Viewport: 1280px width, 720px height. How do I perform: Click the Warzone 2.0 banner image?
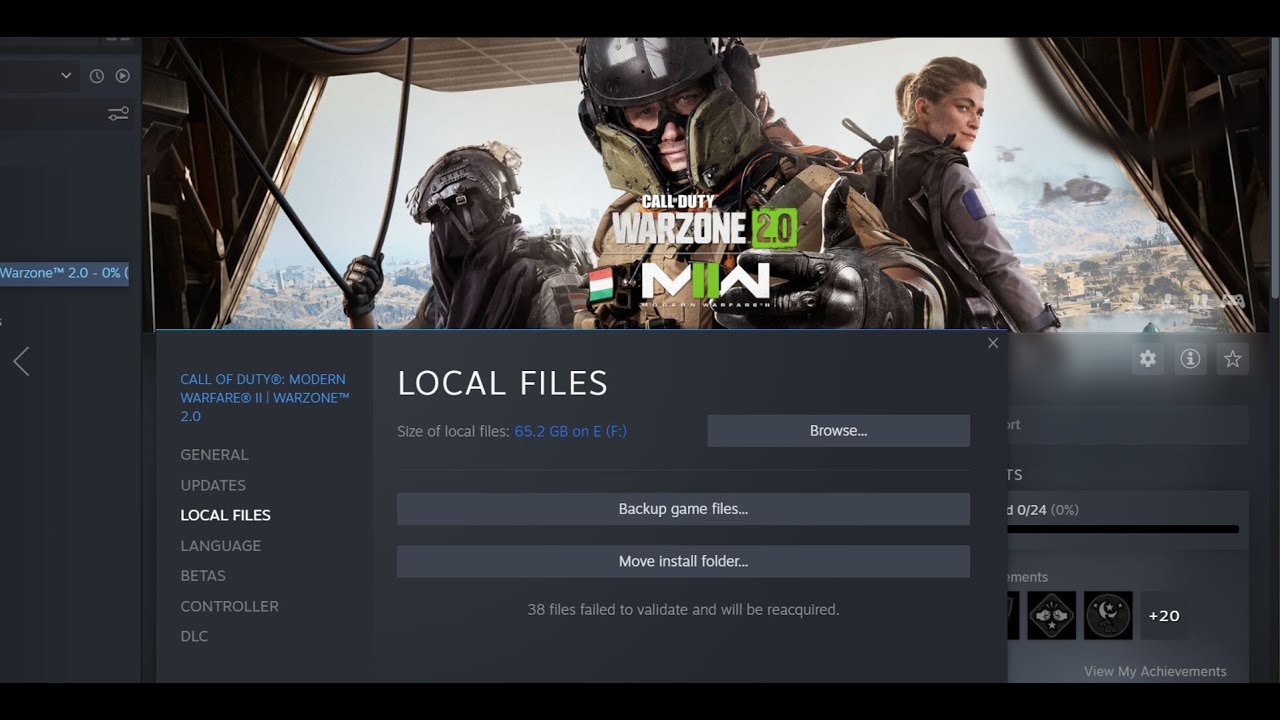(x=705, y=185)
